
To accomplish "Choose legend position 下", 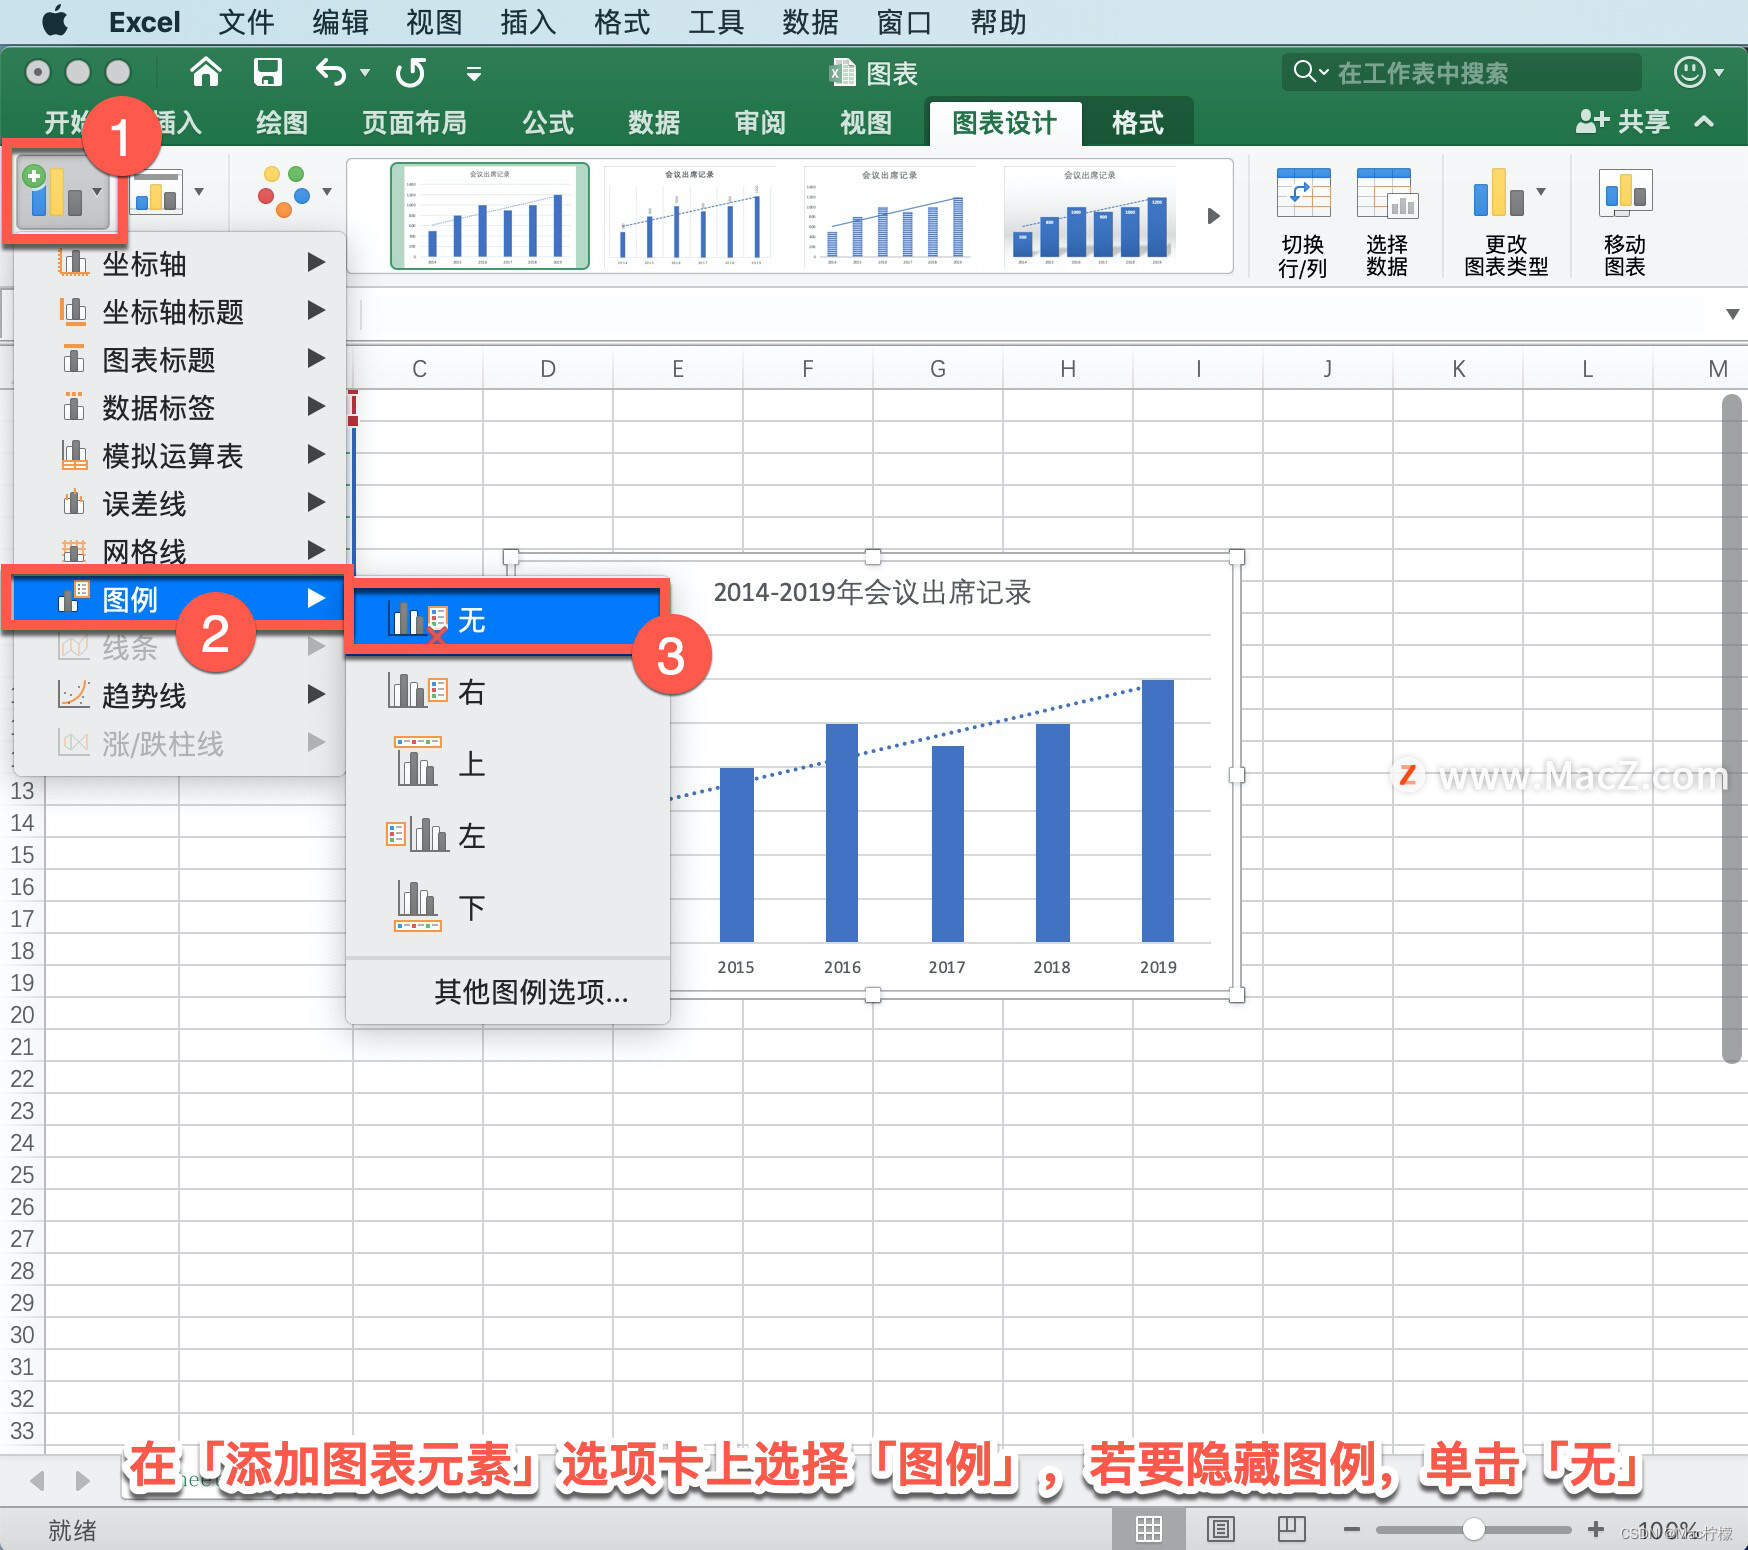I will coord(507,908).
